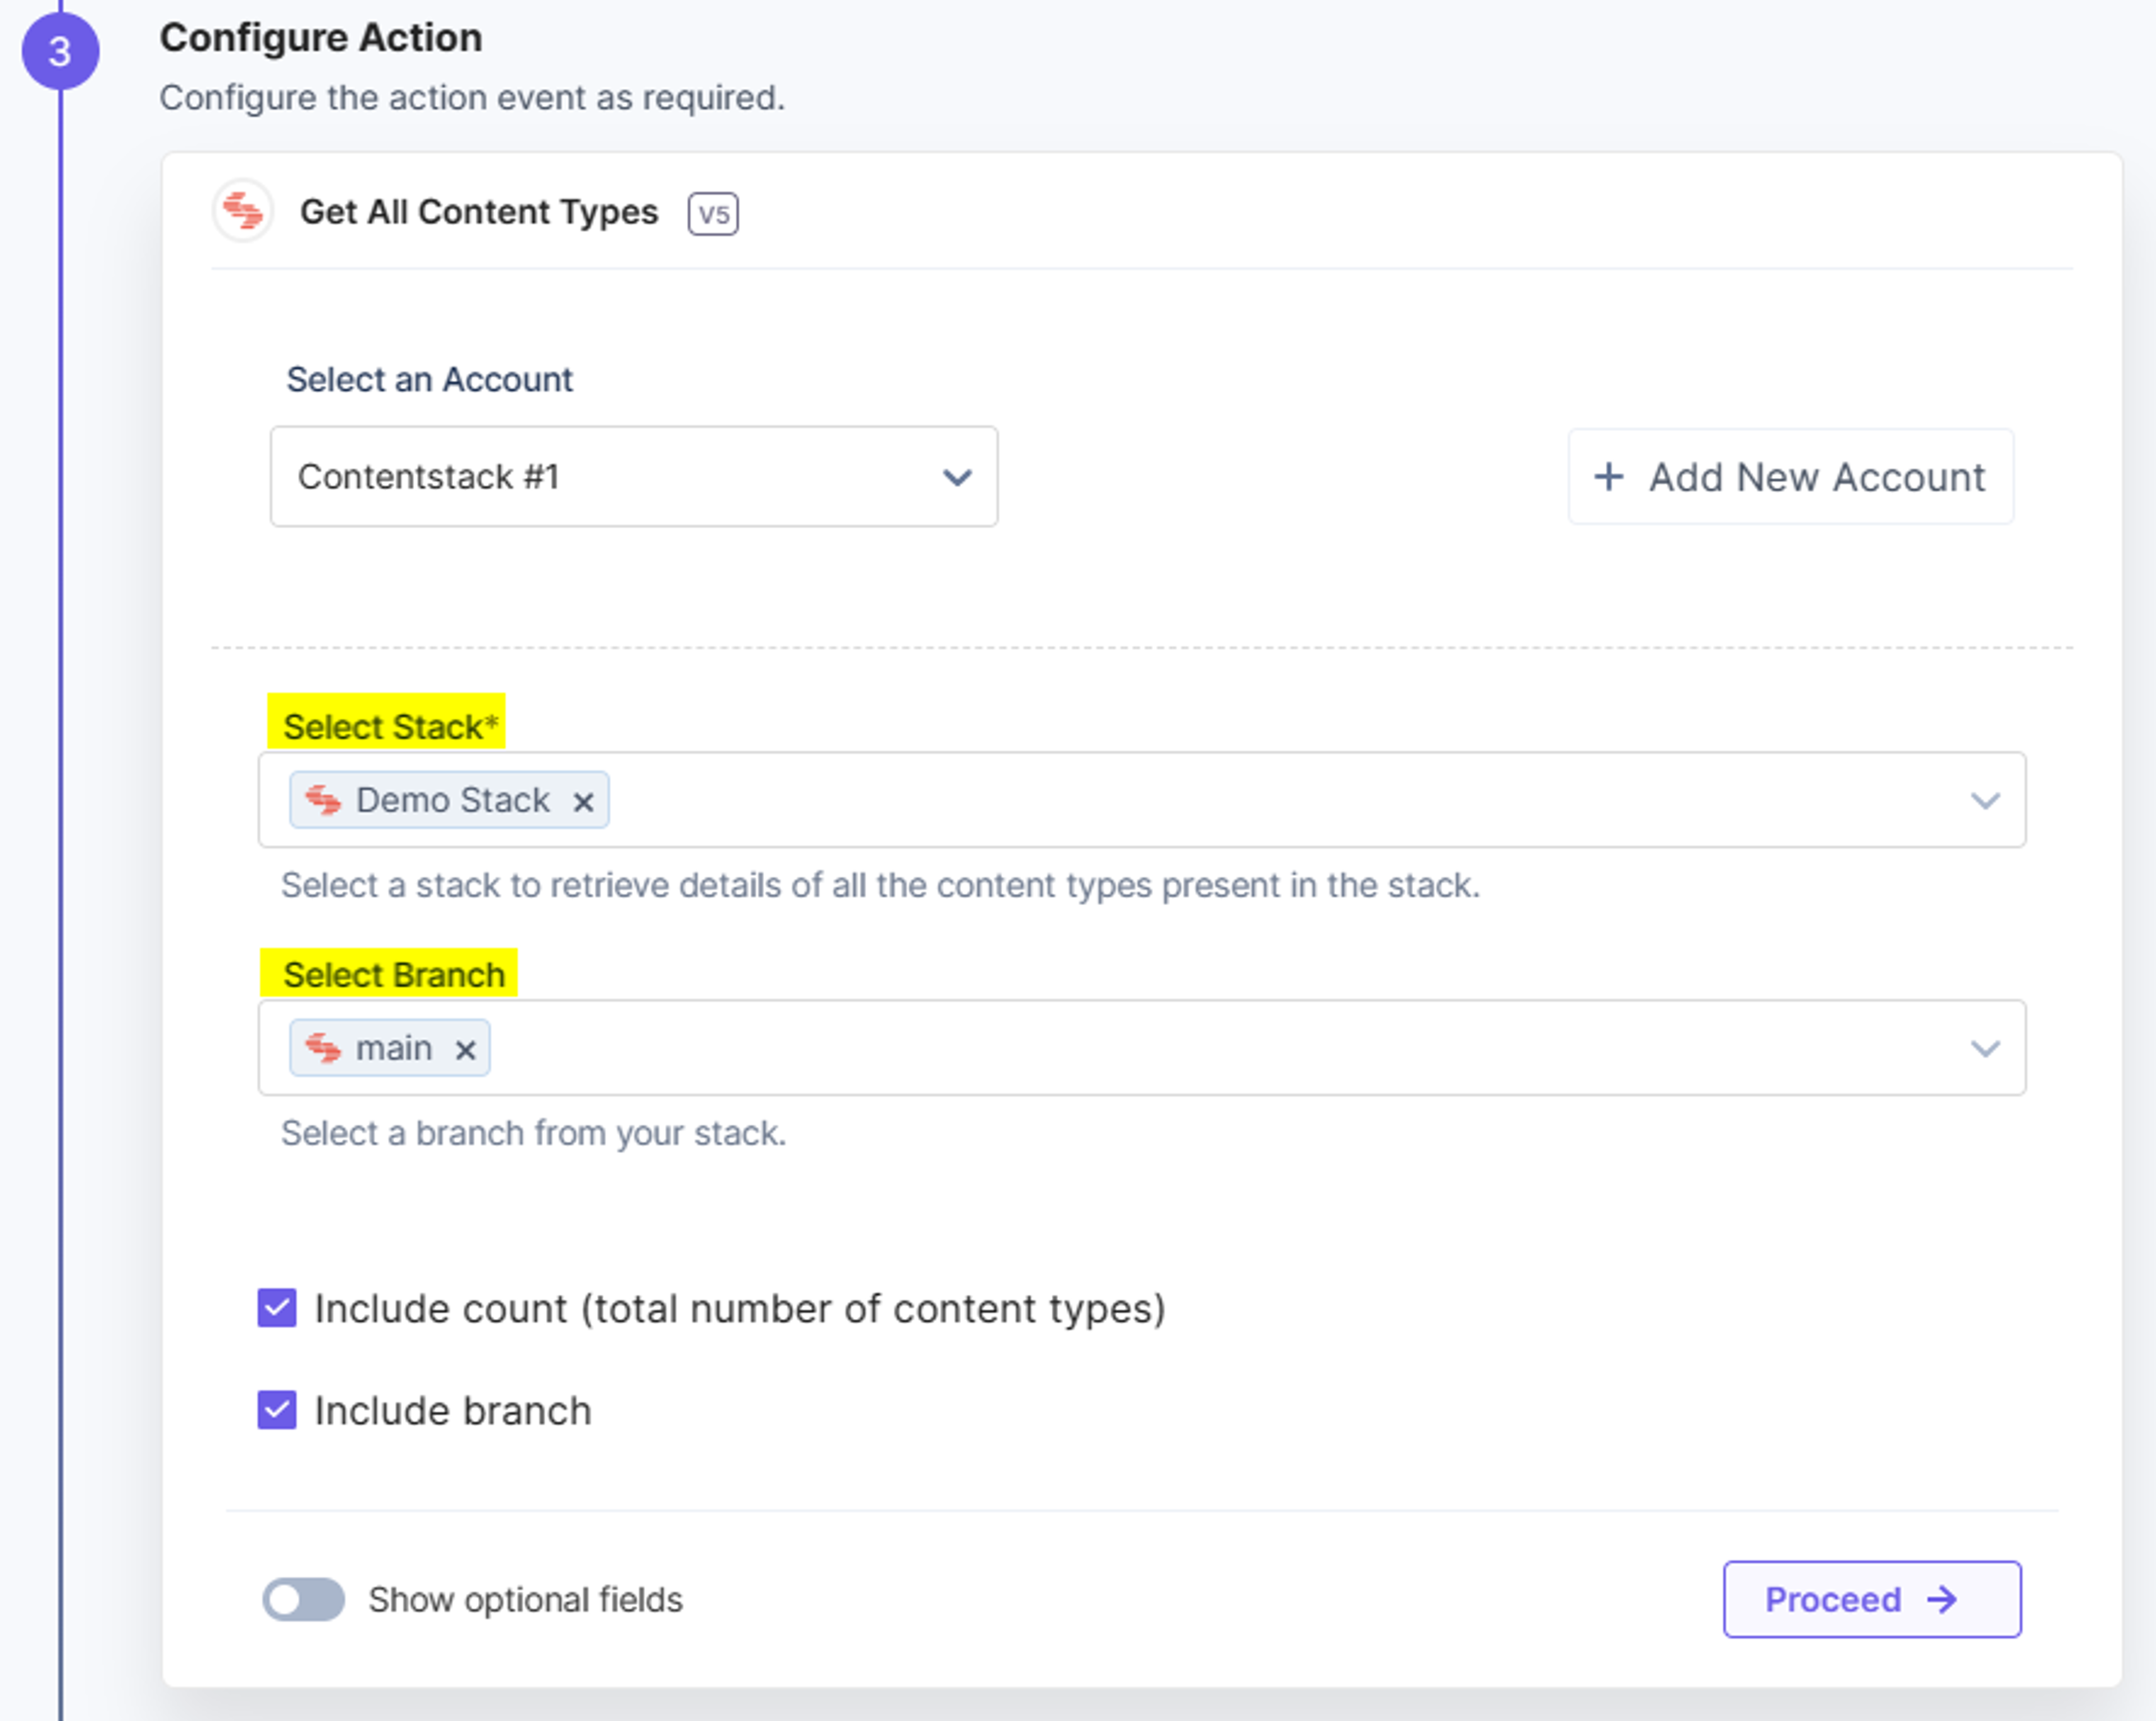Viewport: 2156px width, 1721px height.
Task: Remove the main branch tag with its x
Action: tap(465, 1050)
